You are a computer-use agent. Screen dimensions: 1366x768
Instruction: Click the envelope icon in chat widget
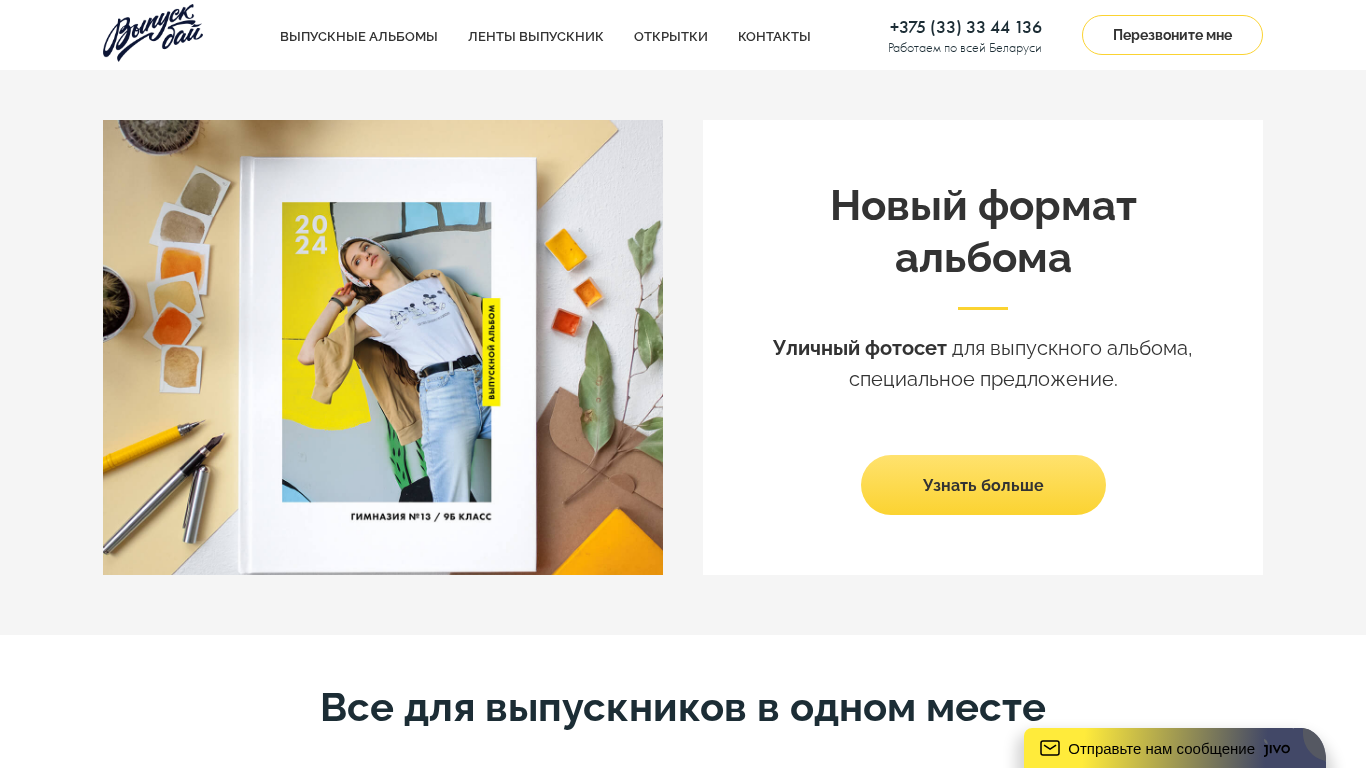point(1050,748)
